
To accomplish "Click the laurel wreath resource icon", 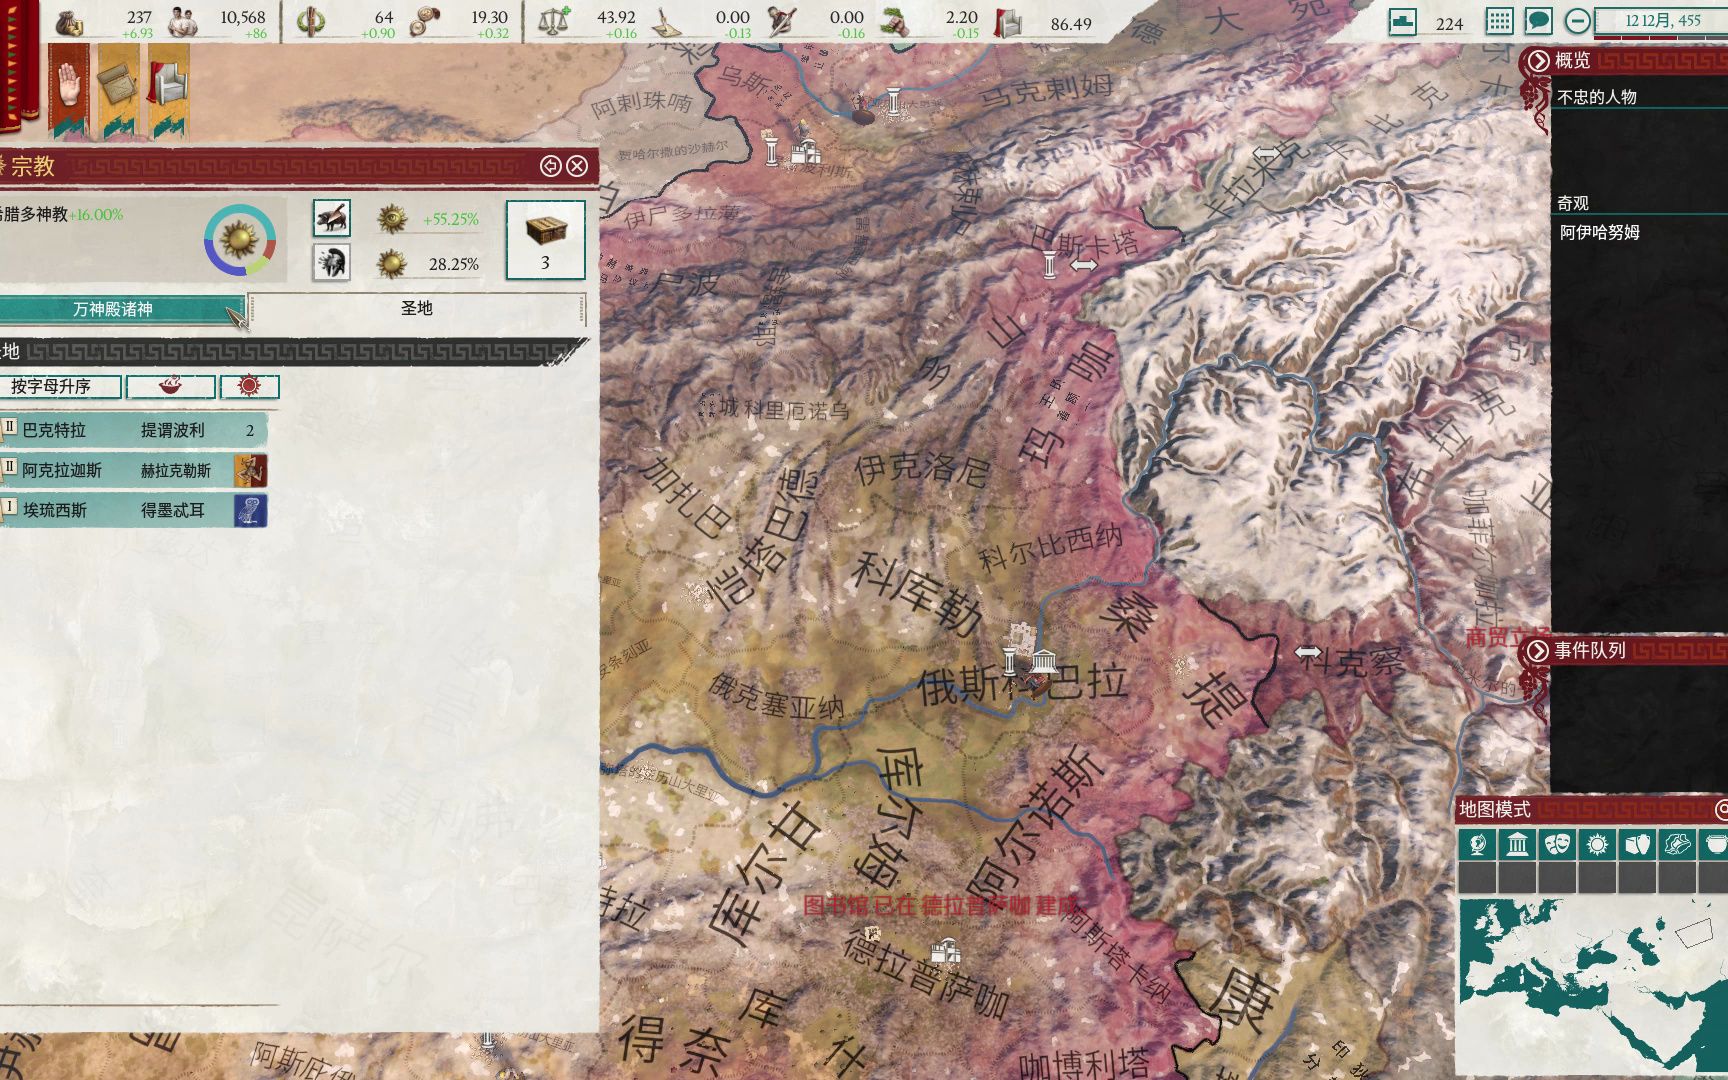I will (310, 22).
